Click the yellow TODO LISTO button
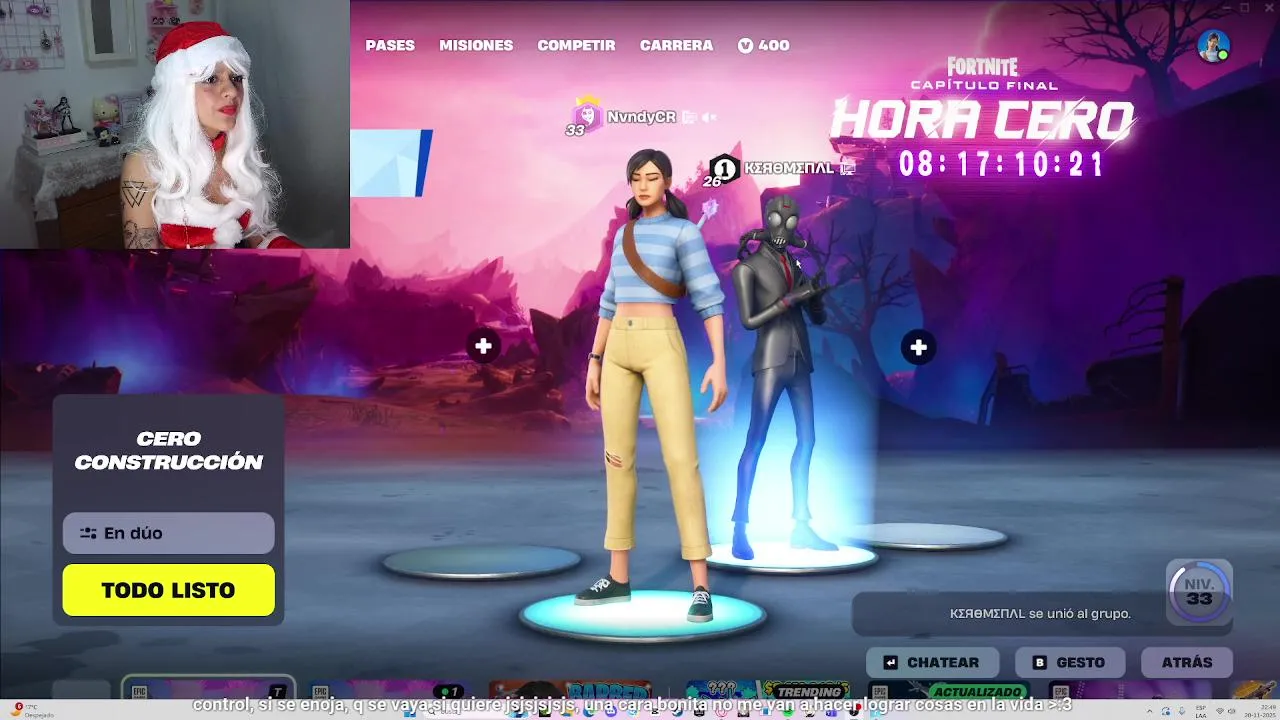This screenshot has width=1280, height=720. 168,590
